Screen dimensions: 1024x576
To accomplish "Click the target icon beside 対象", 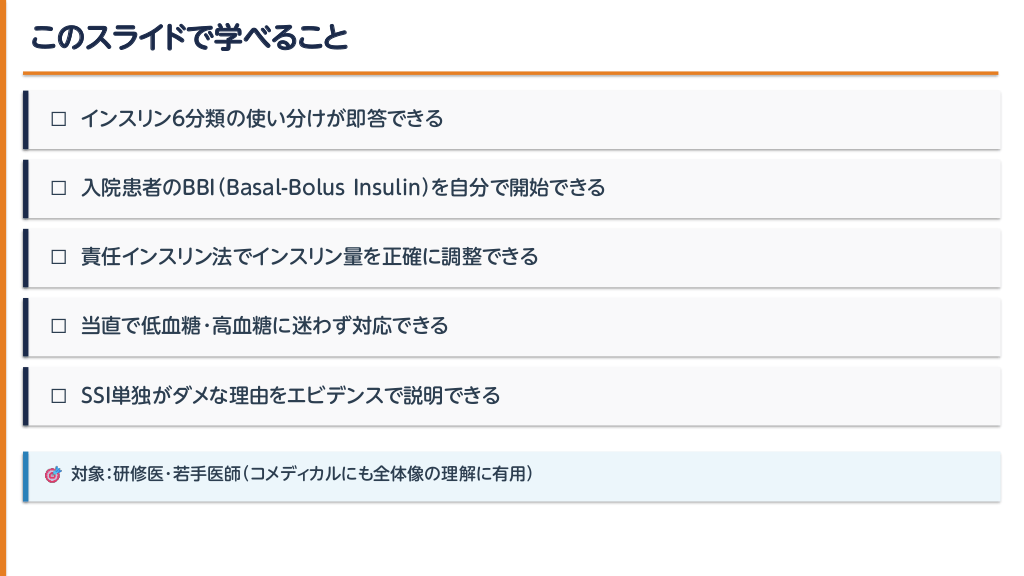I will tap(53, 475).
